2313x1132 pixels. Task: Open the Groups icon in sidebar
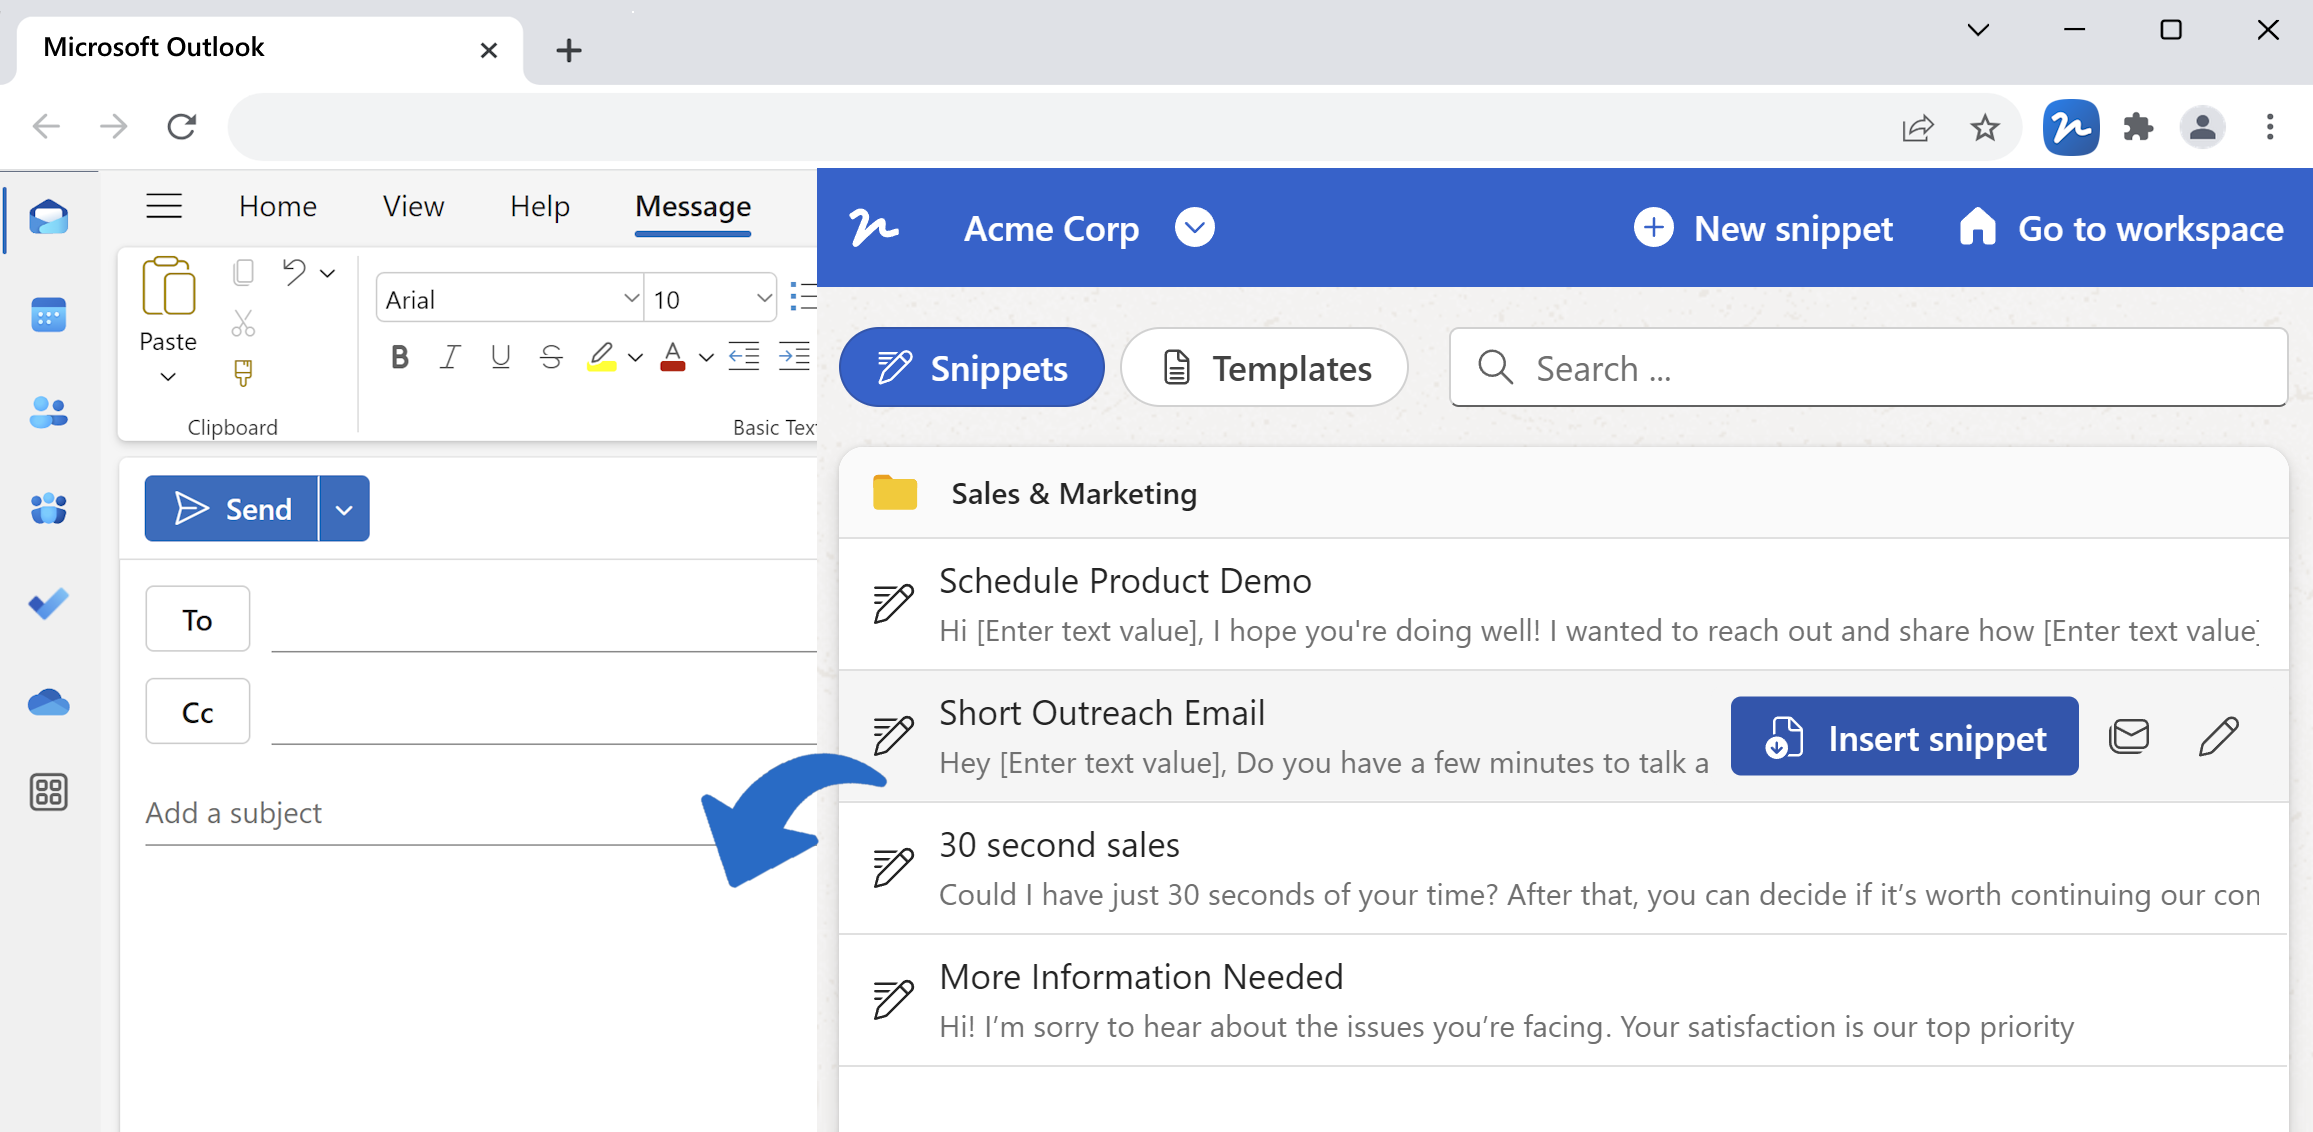[48, 508]
